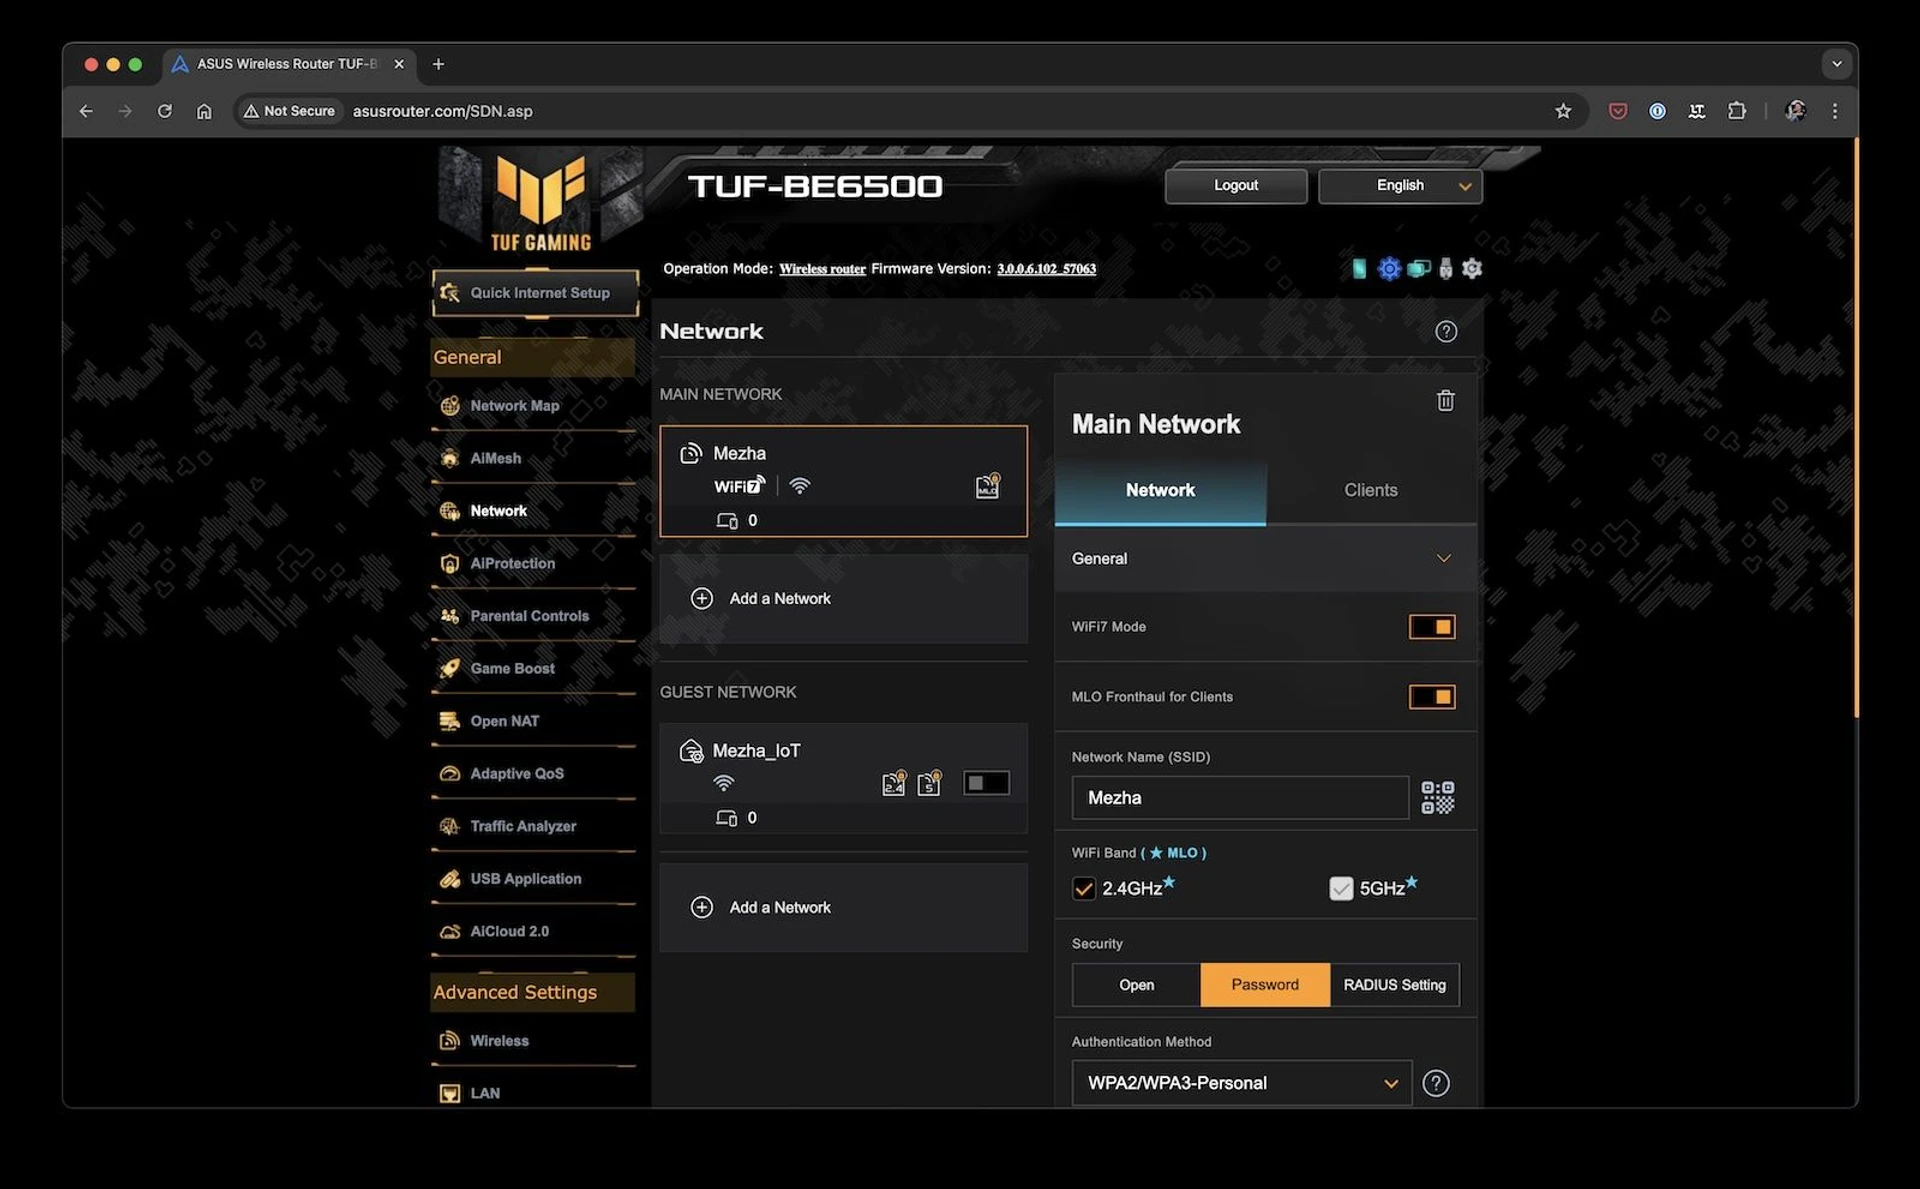
Task: Click the Network globe icon in sidebar
Action: click(450, 511)
